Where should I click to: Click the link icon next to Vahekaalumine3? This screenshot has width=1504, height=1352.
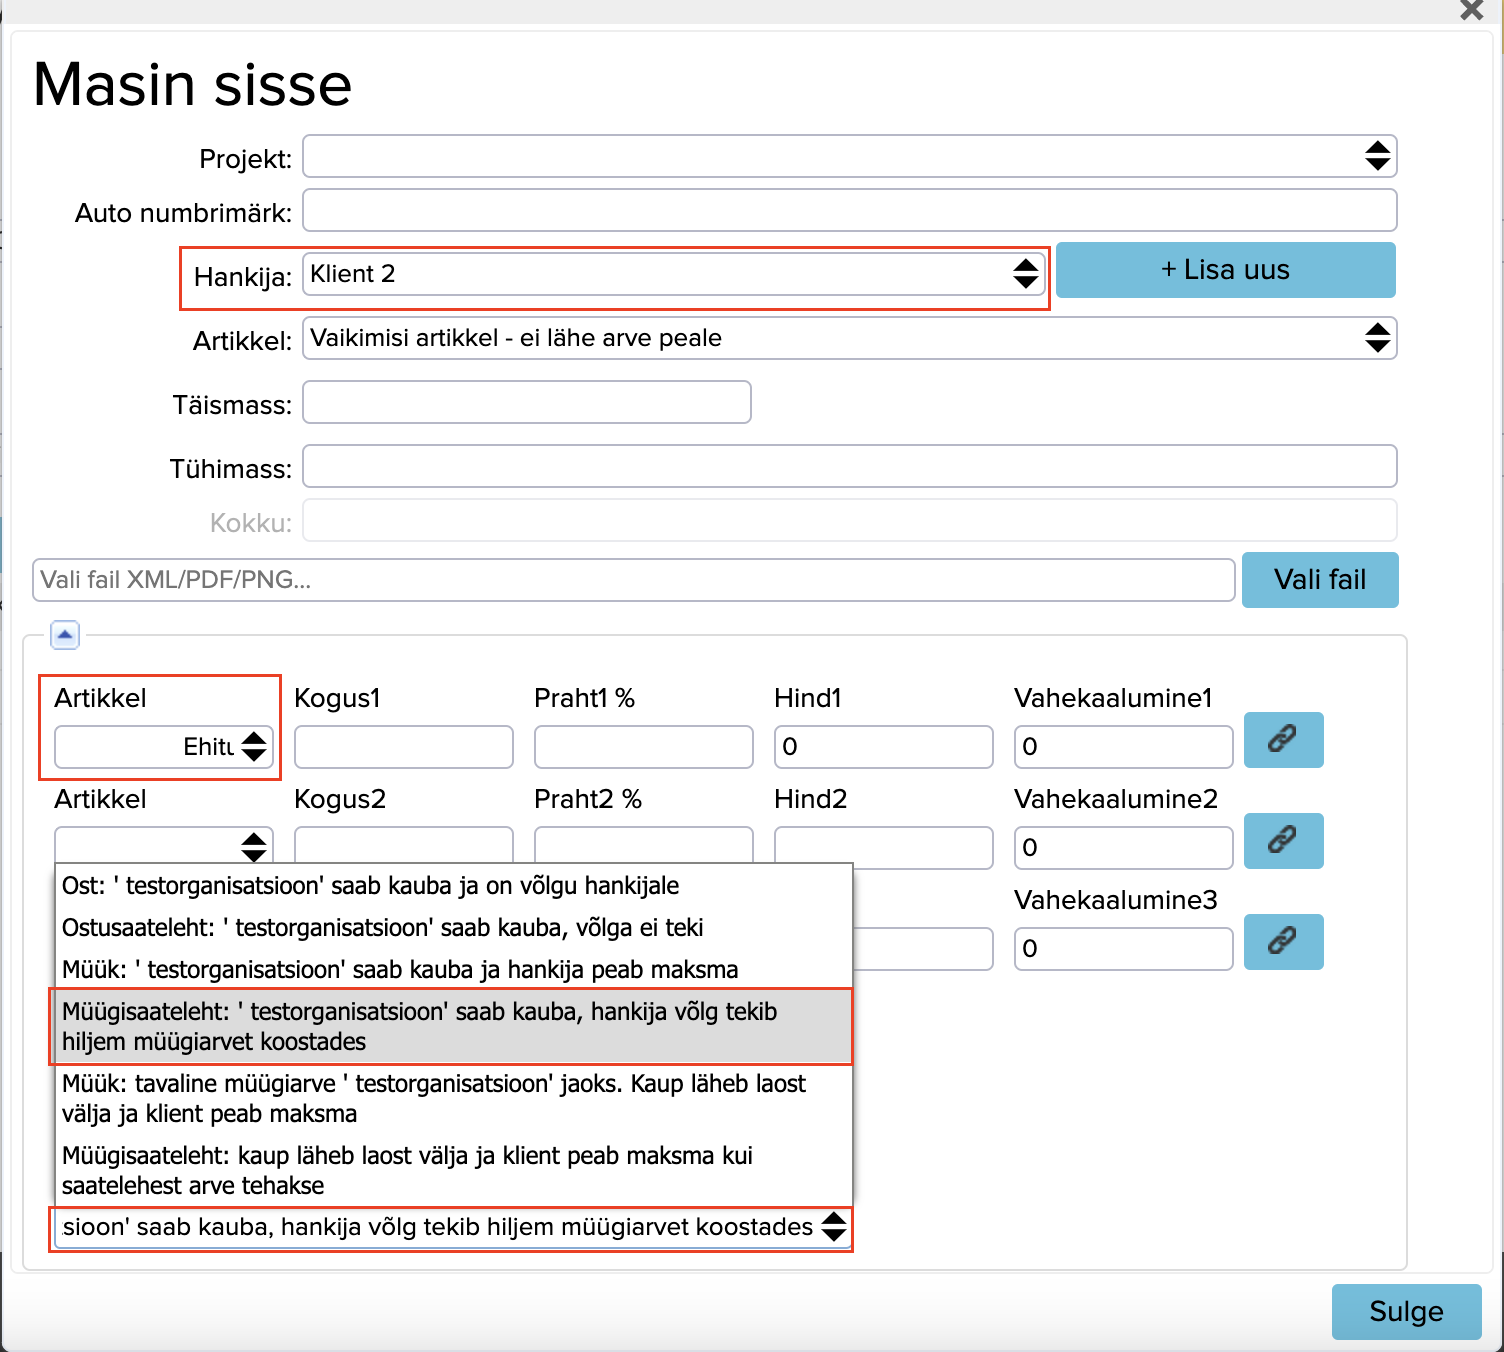pyautogui.click(x=1283, y=942)
